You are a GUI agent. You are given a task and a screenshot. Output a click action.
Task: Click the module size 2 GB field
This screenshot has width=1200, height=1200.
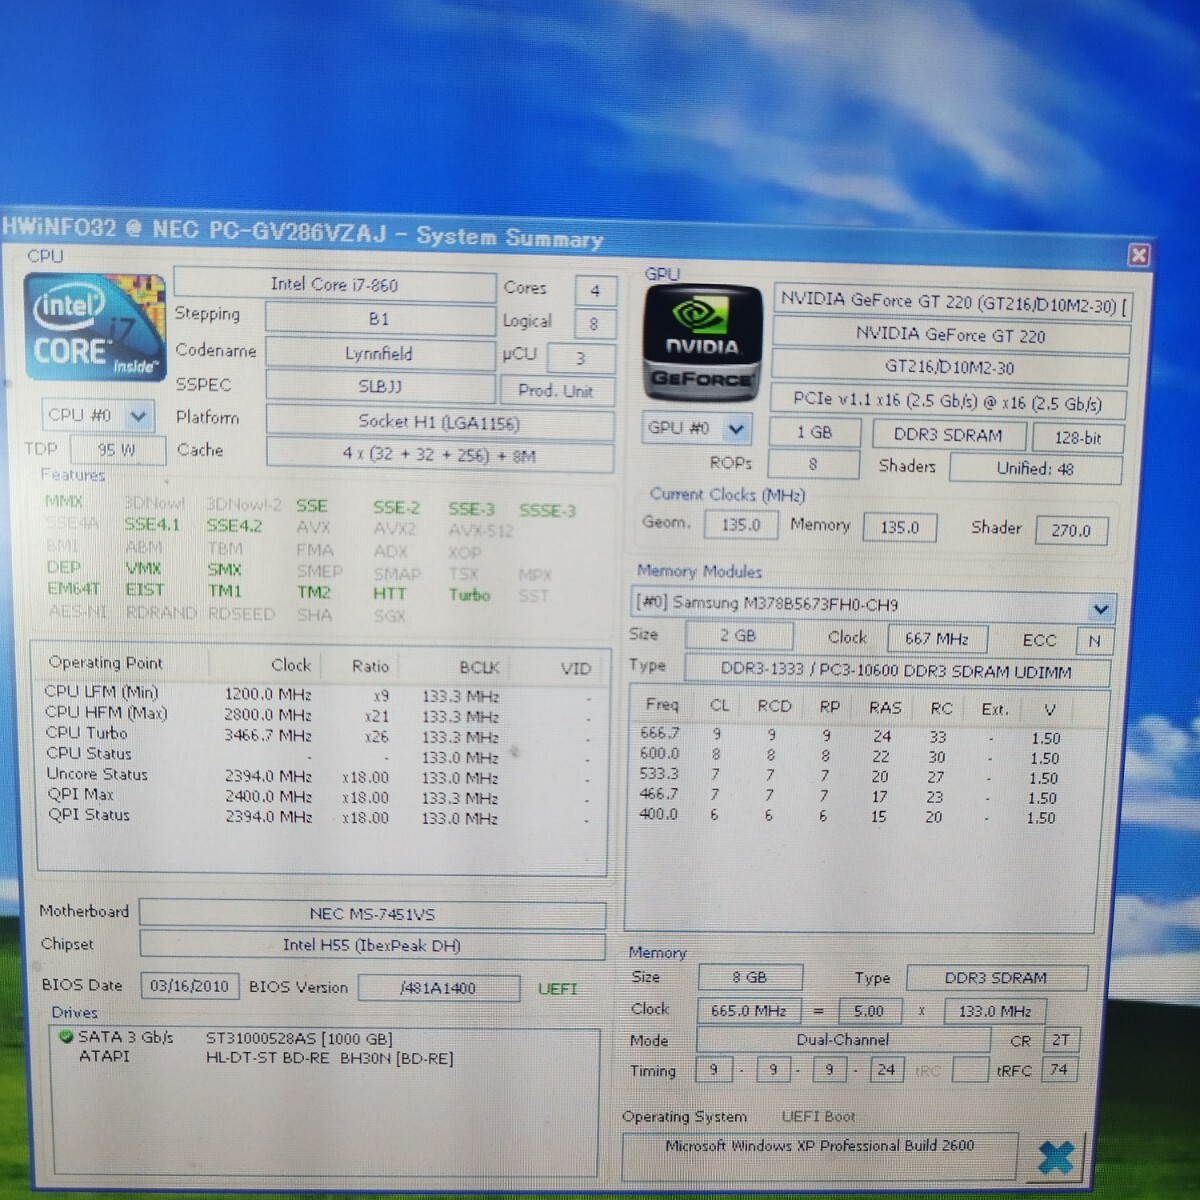738,635
